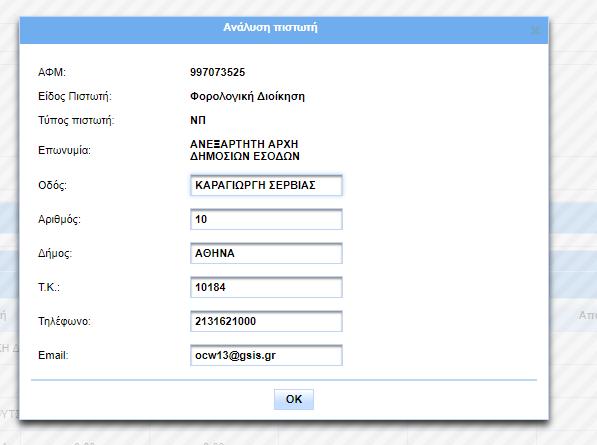This screenshot has width=597, height=445.
Task: Click the Επωνυμία: label
Action: point(64,150)
